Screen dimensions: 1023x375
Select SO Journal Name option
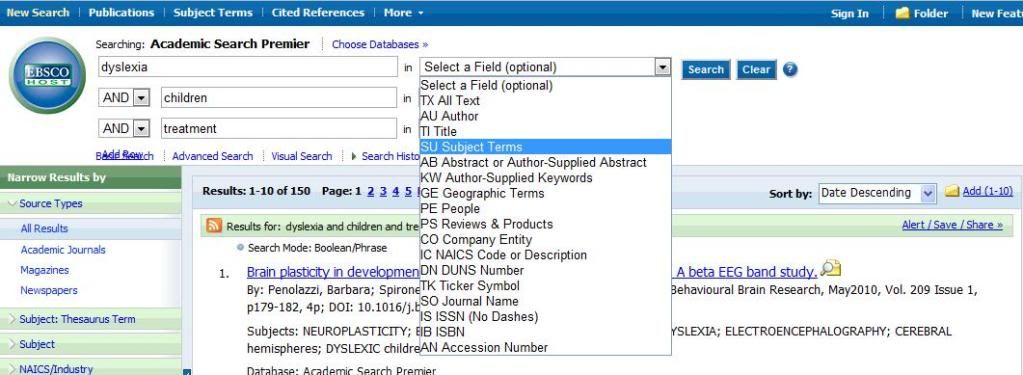[545, 301]
